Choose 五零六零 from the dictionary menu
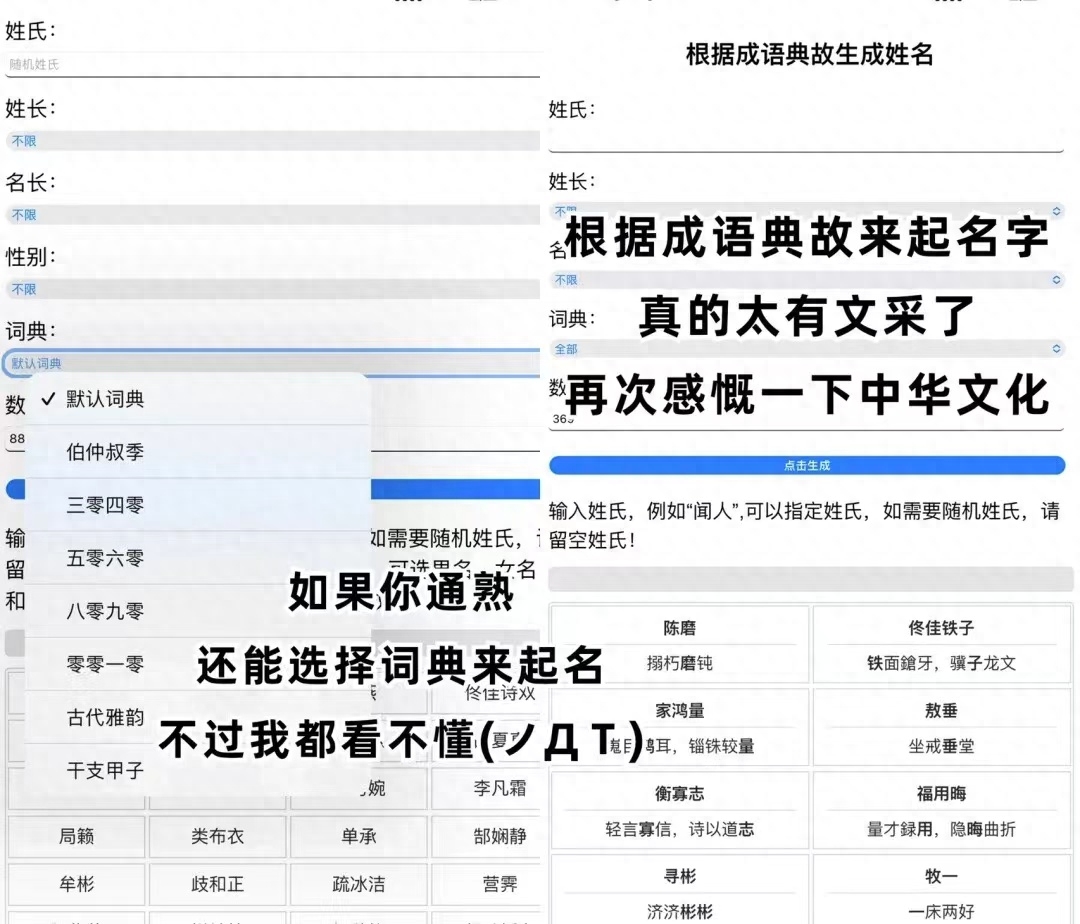This screenshot has width=1080, height=924. [x=198, y=558]
